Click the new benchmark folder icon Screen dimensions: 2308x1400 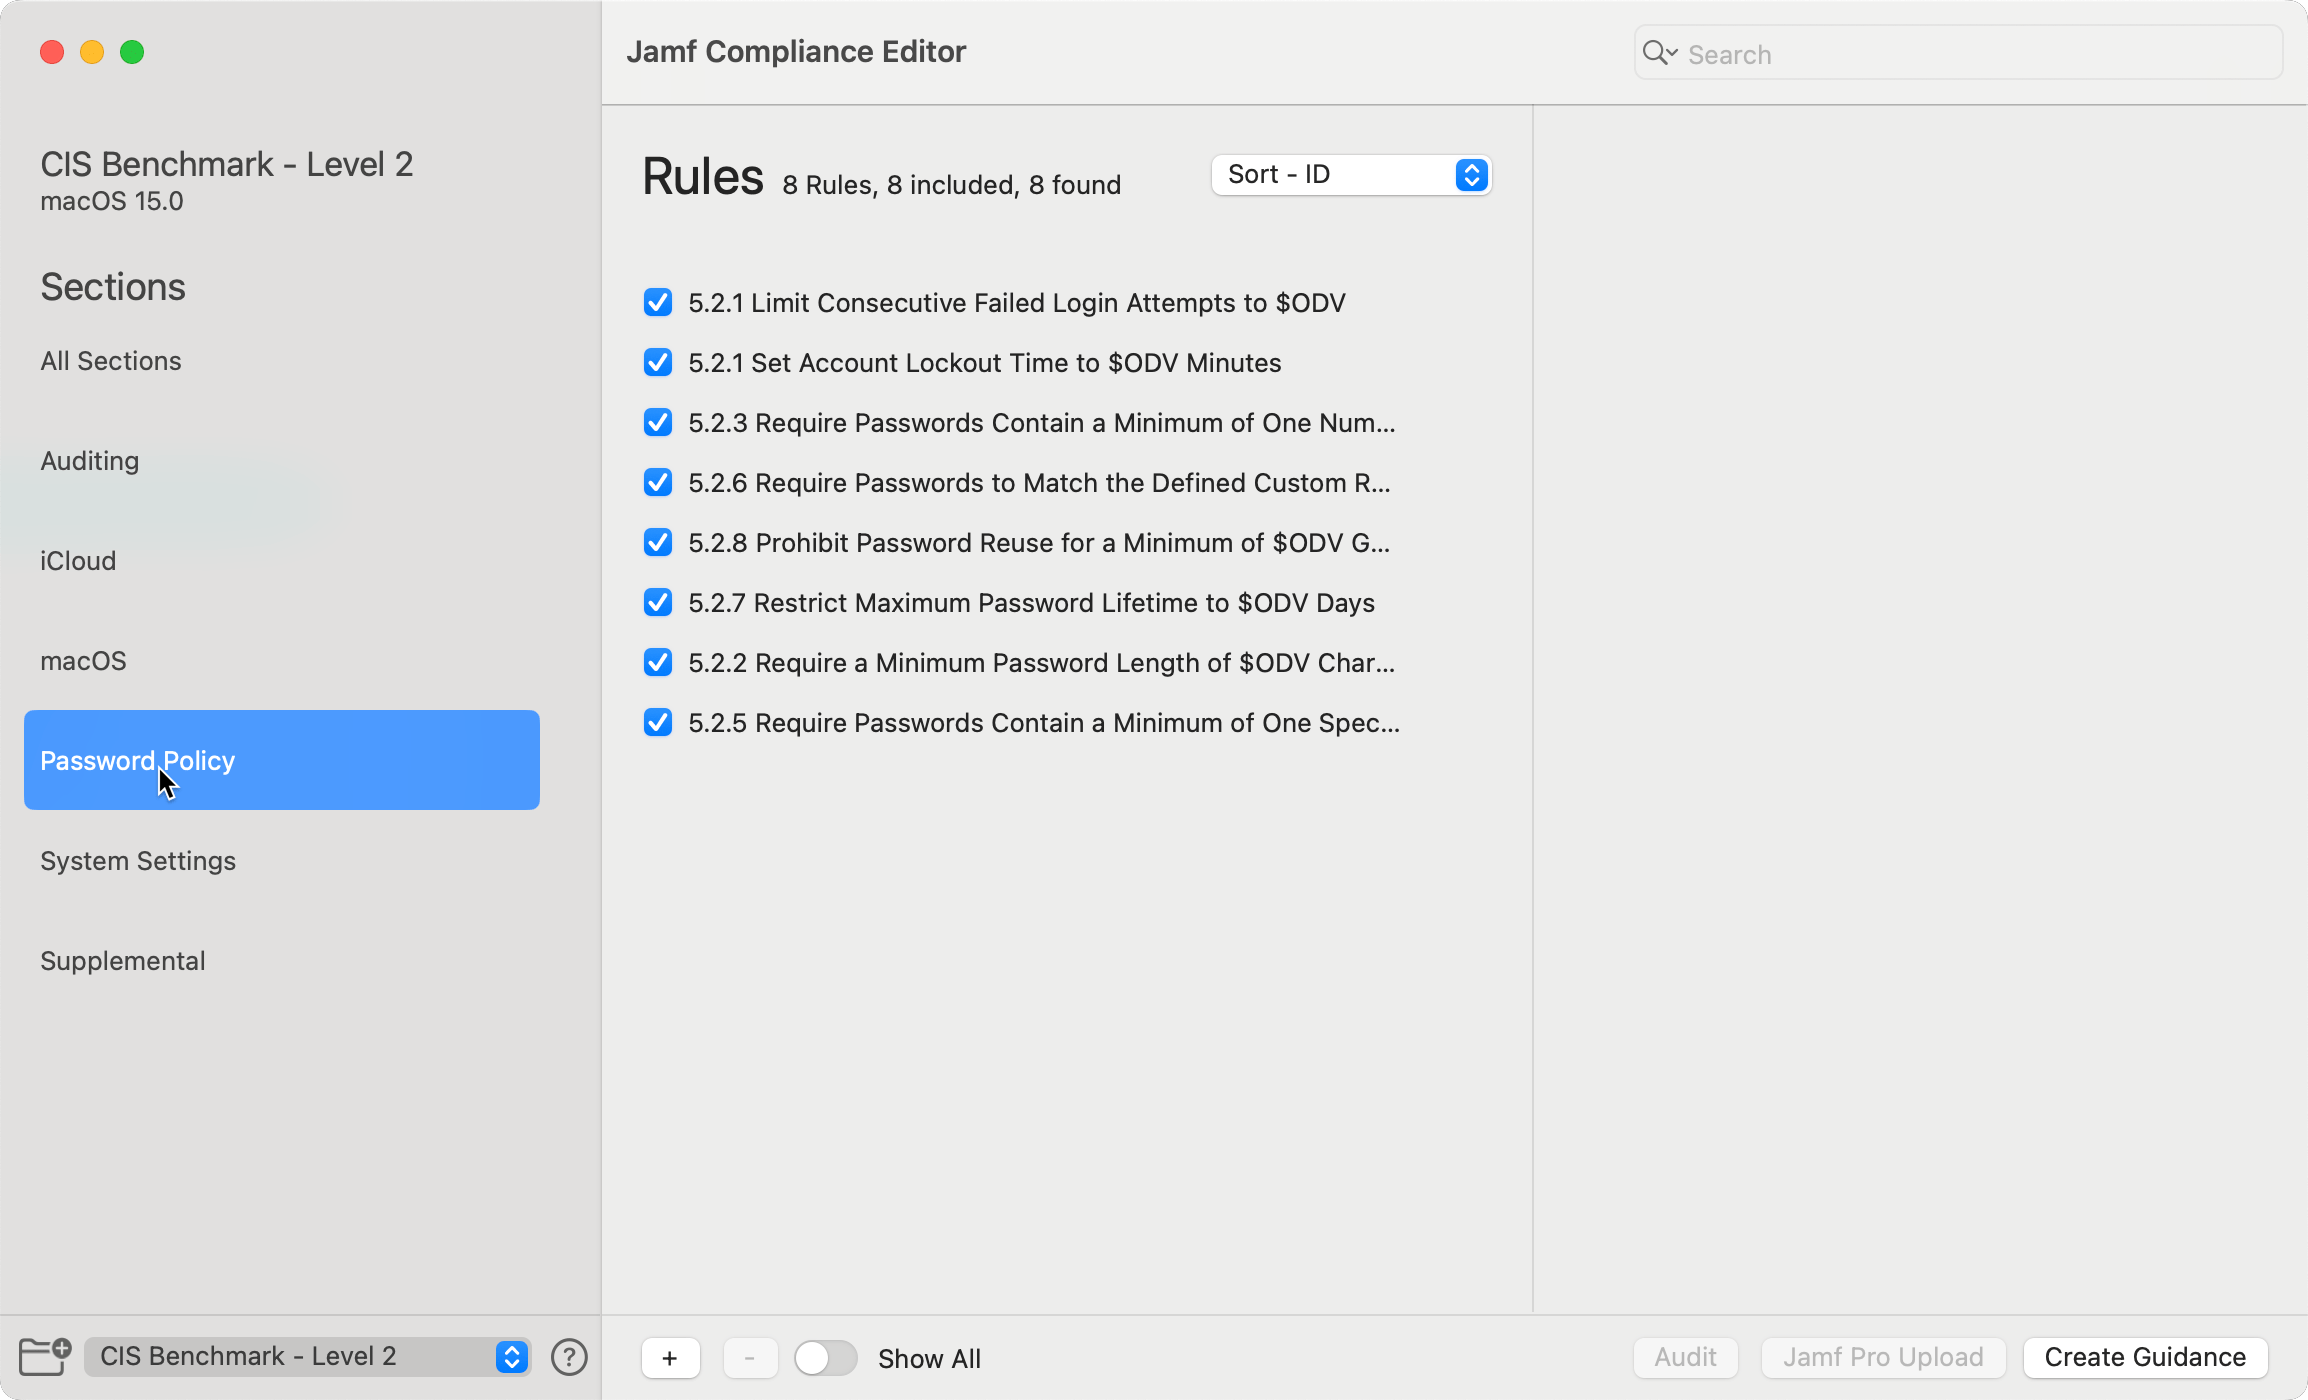[x=44, y=1357]
